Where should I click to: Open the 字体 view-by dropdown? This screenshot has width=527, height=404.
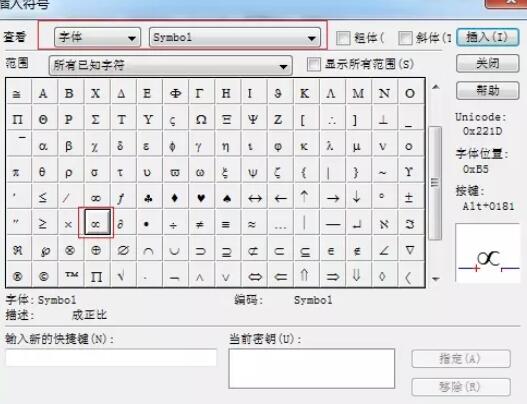coord(97,37)
